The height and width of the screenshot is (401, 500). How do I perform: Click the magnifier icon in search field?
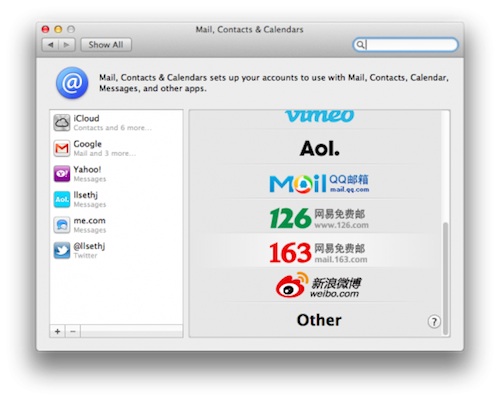point(360,45)
